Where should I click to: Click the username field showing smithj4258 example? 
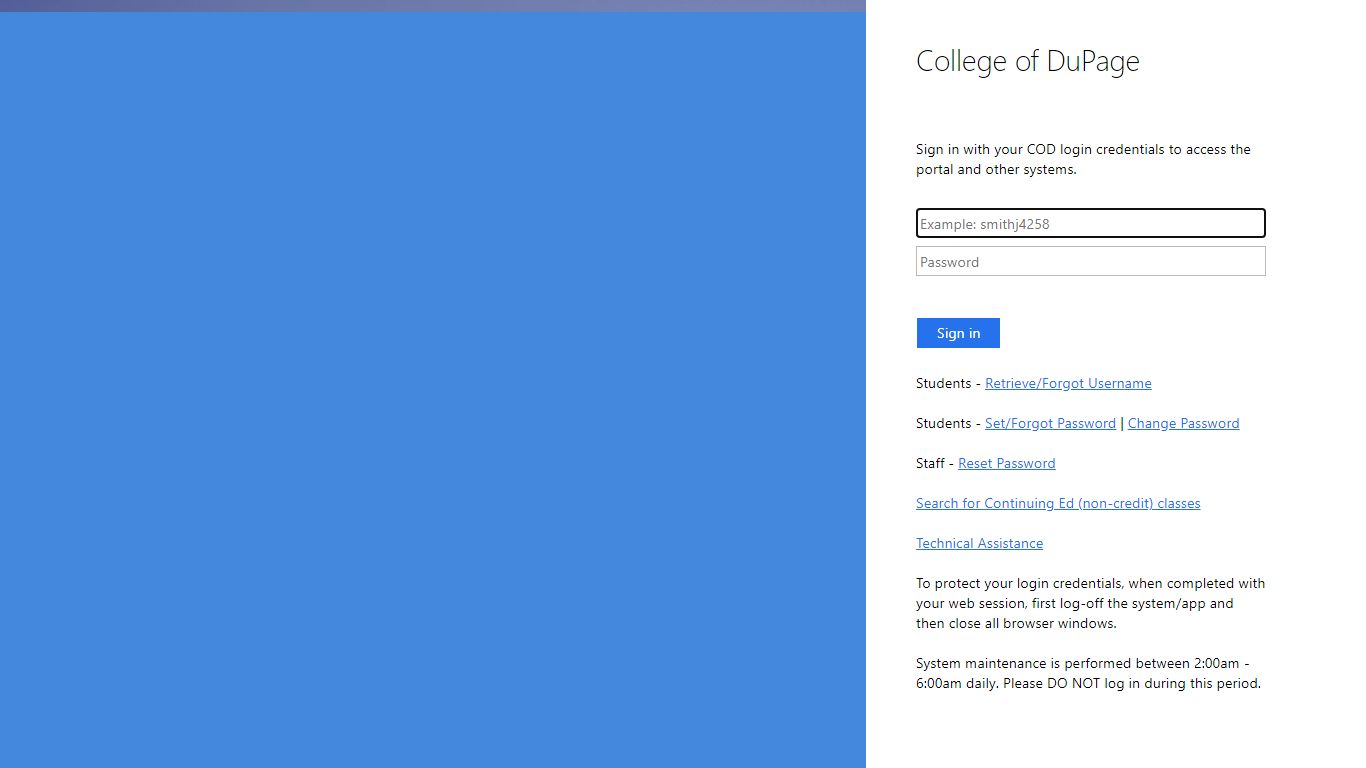[x=1090, y=223]
